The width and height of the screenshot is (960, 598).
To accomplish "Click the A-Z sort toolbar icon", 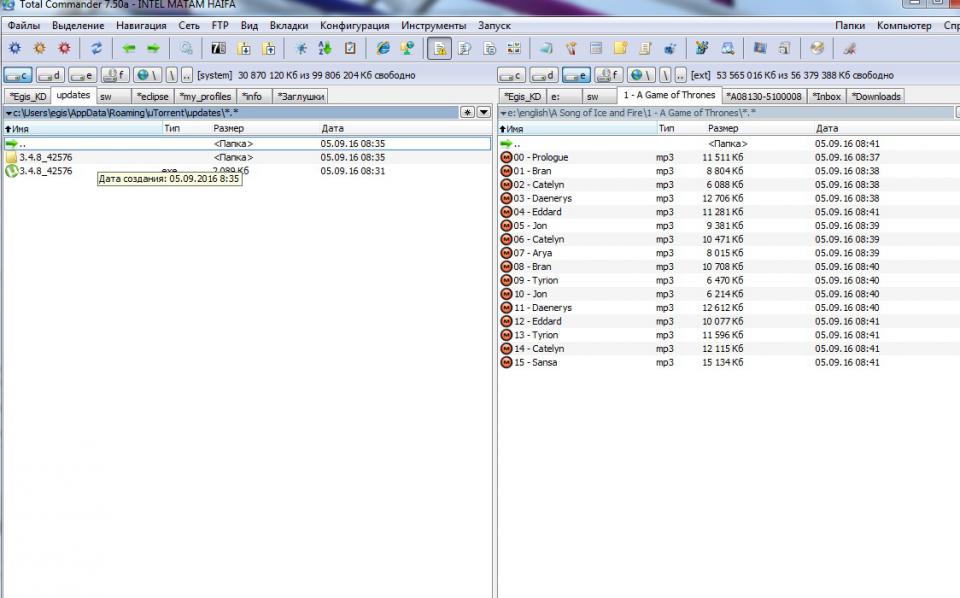I will [x=325, y=48].
